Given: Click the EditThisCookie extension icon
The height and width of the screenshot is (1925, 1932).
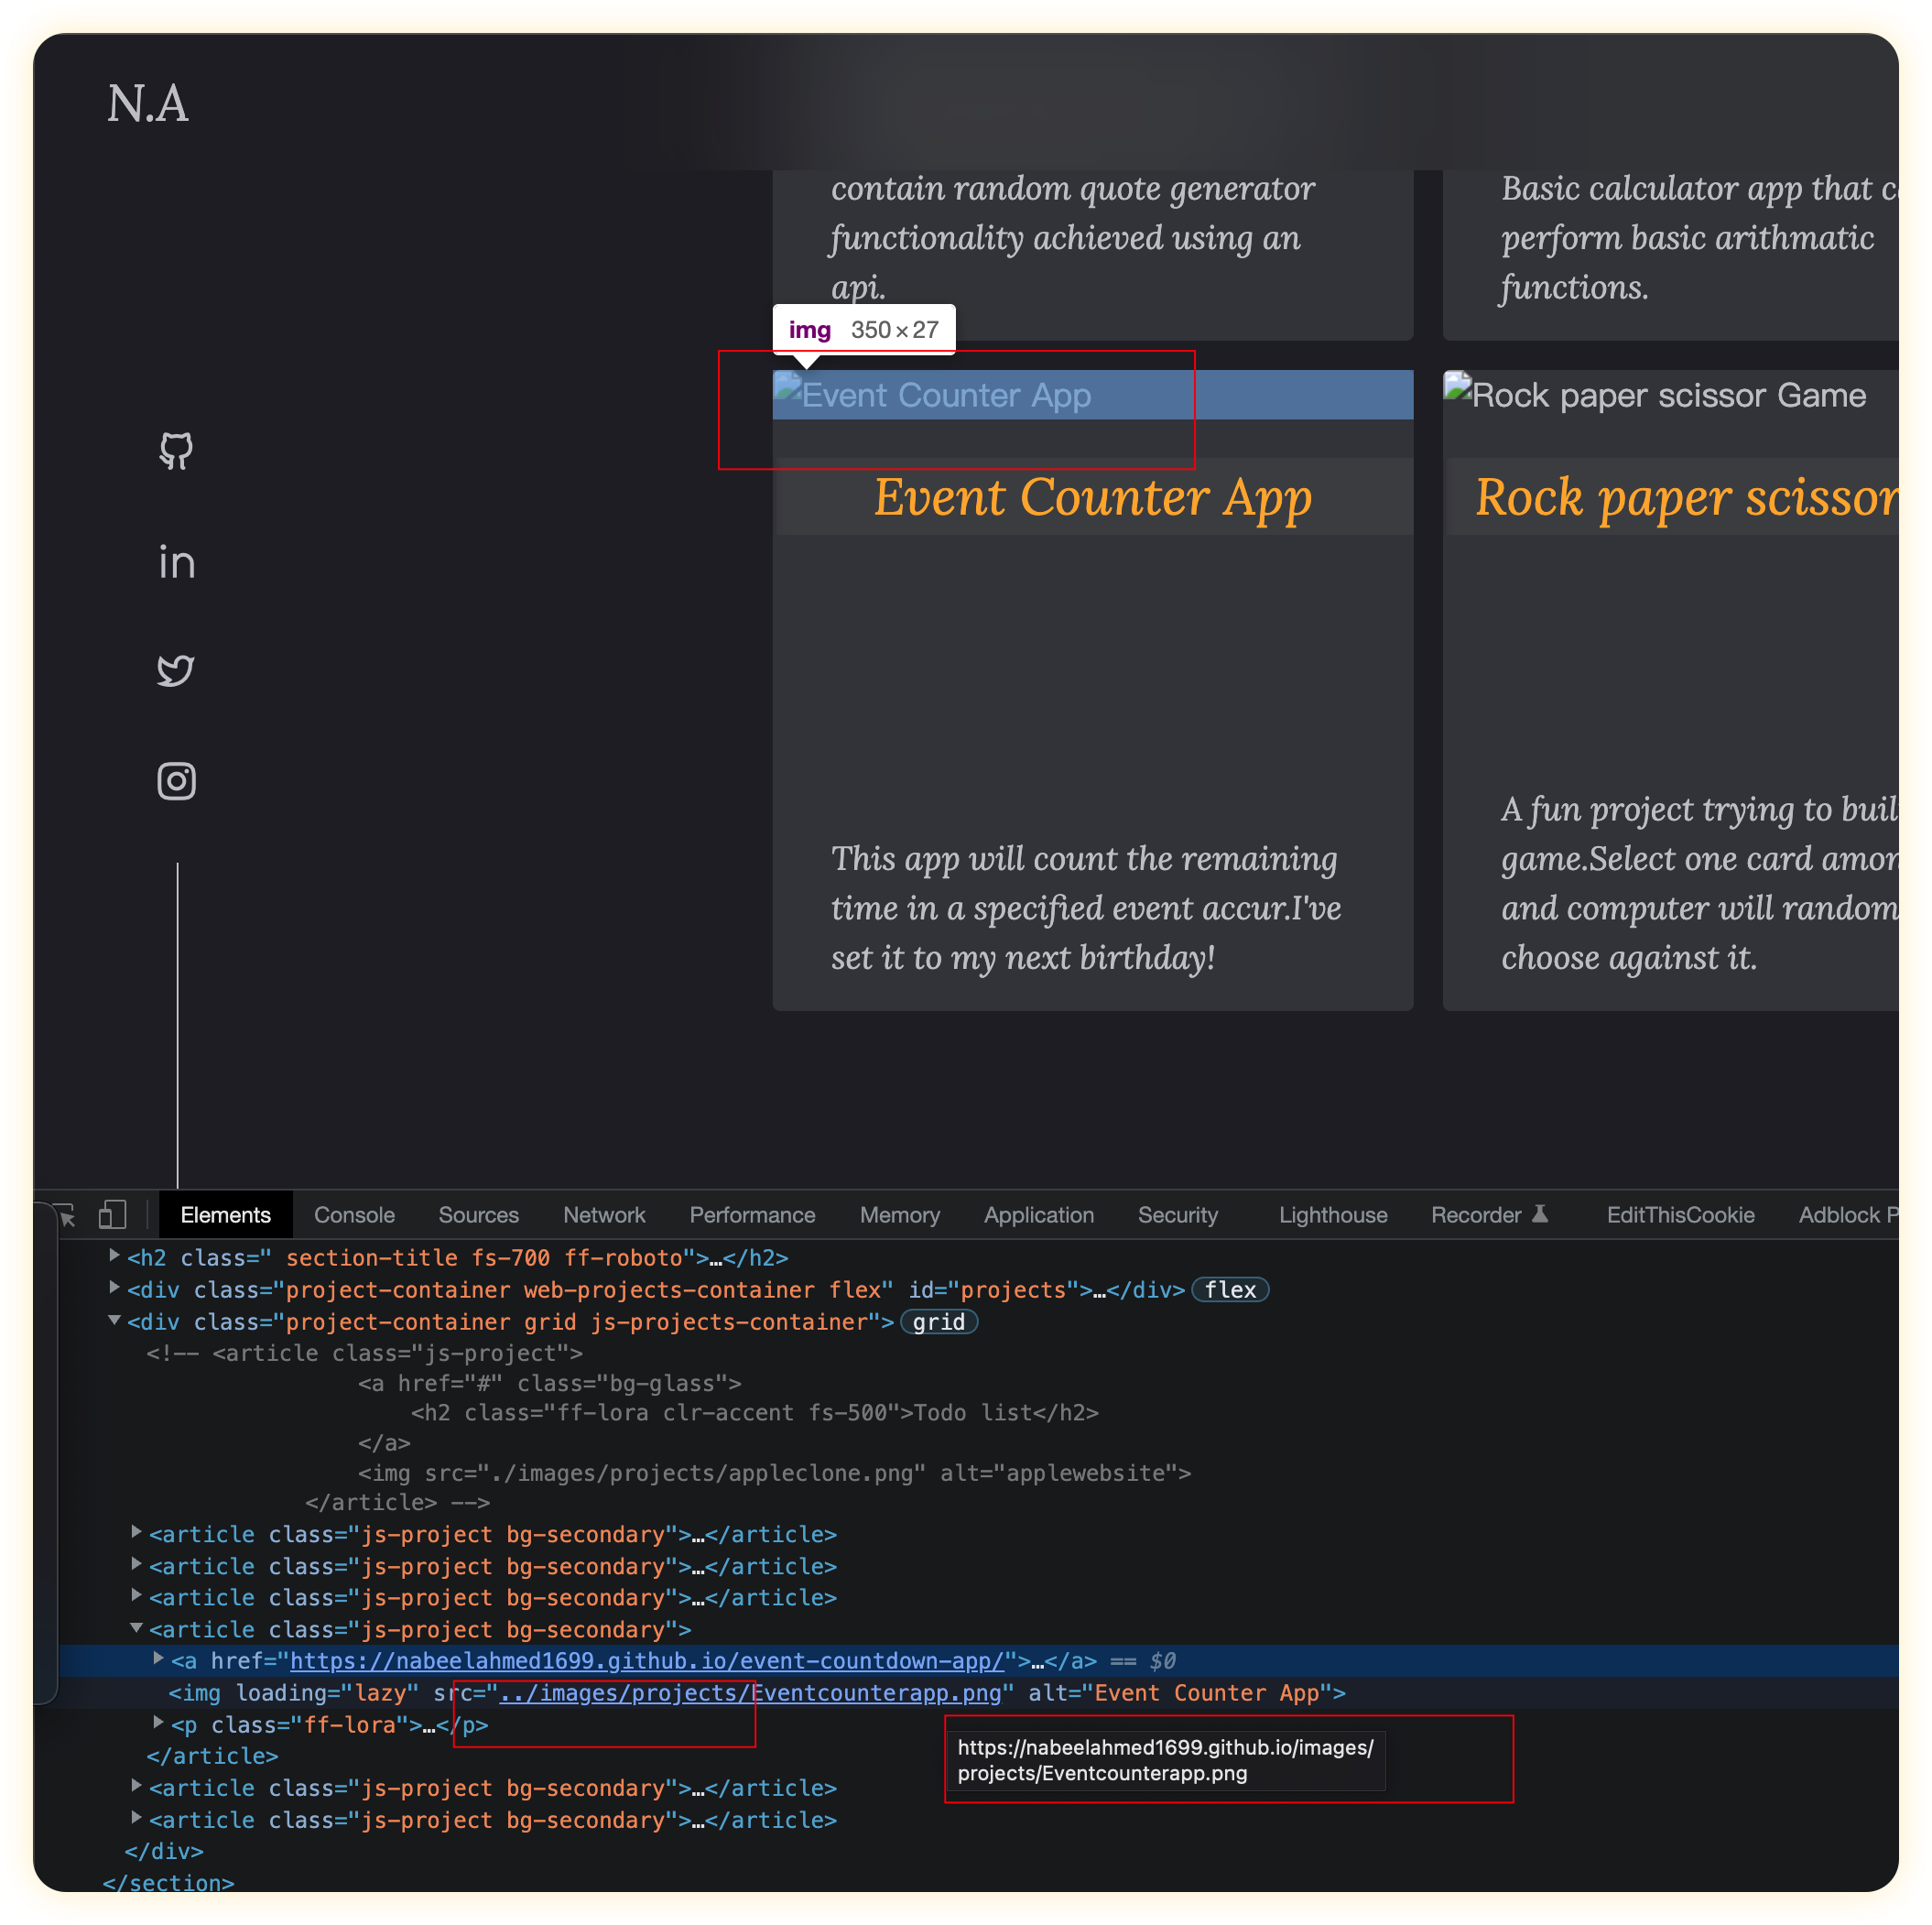Looking at the screenshot, I should click(1678, 1213).
